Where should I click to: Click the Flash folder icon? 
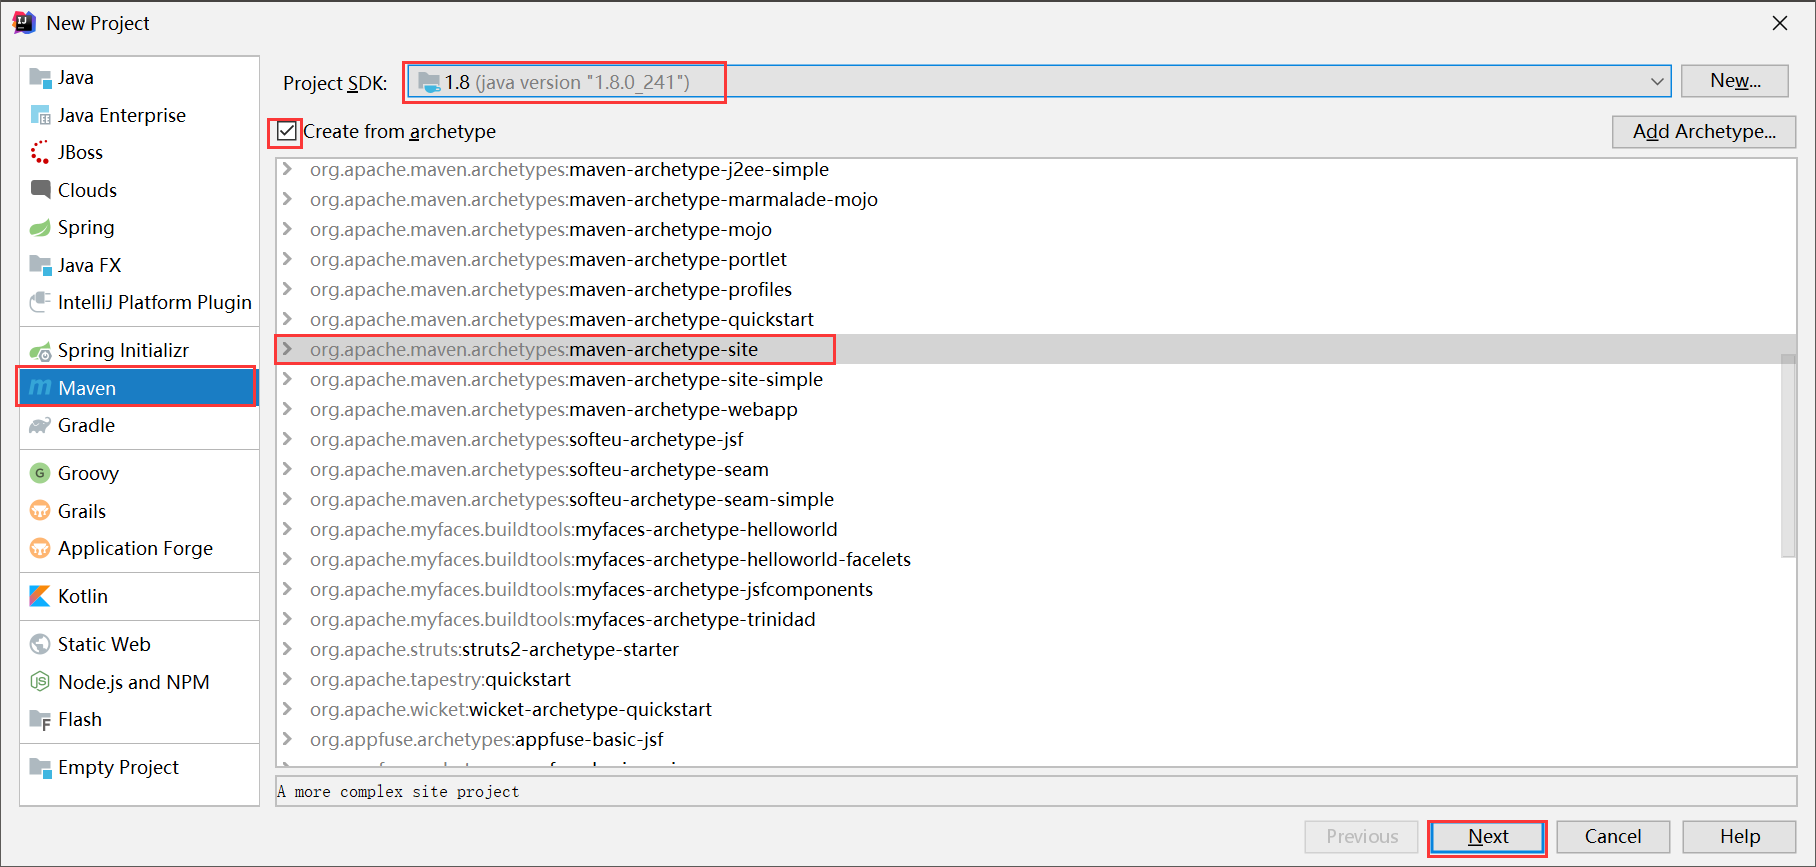tap(40, 719)
